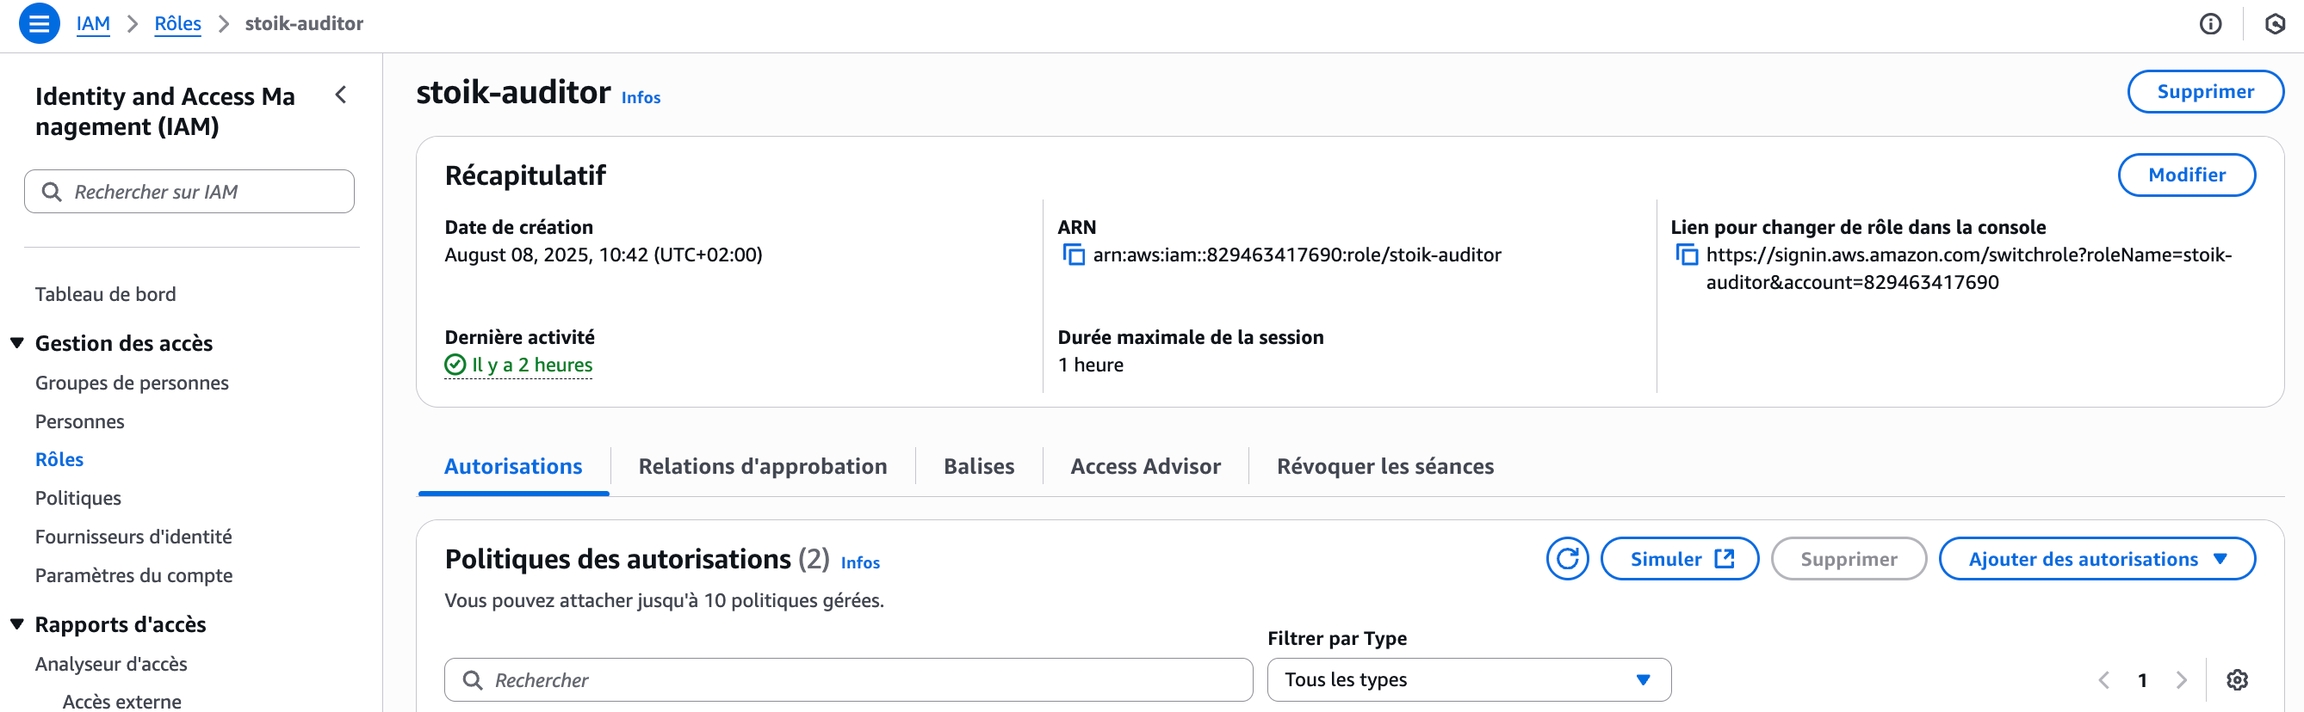Collapse the Rapports d'accès section
2304x712 pixels.
pos(18,624)
